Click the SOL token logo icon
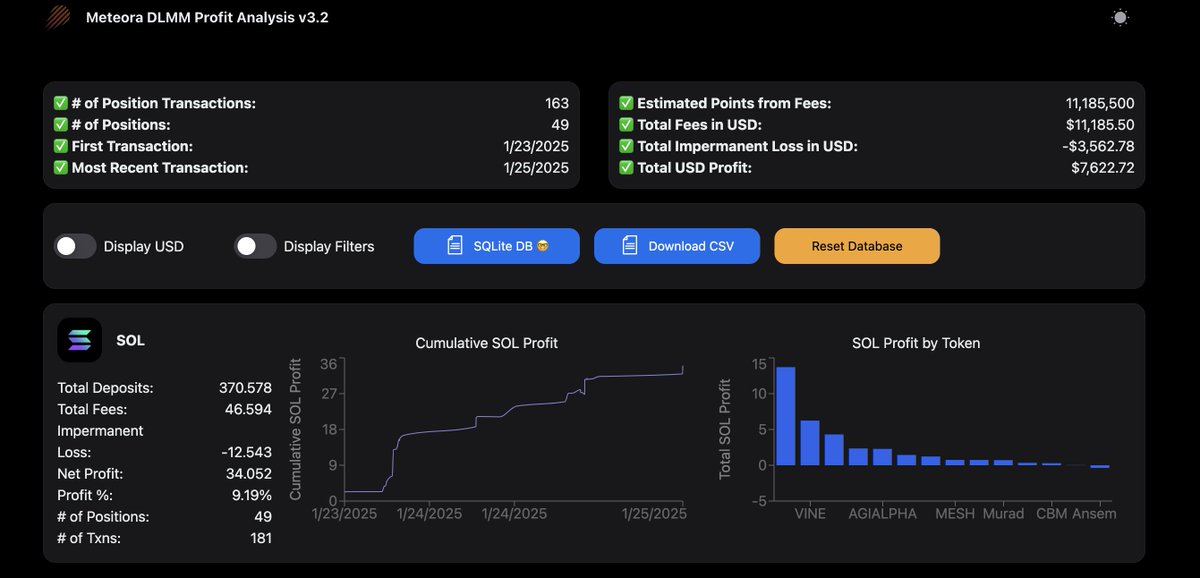This screenshot has height=578, width=1200. click(x=79, y=340)
